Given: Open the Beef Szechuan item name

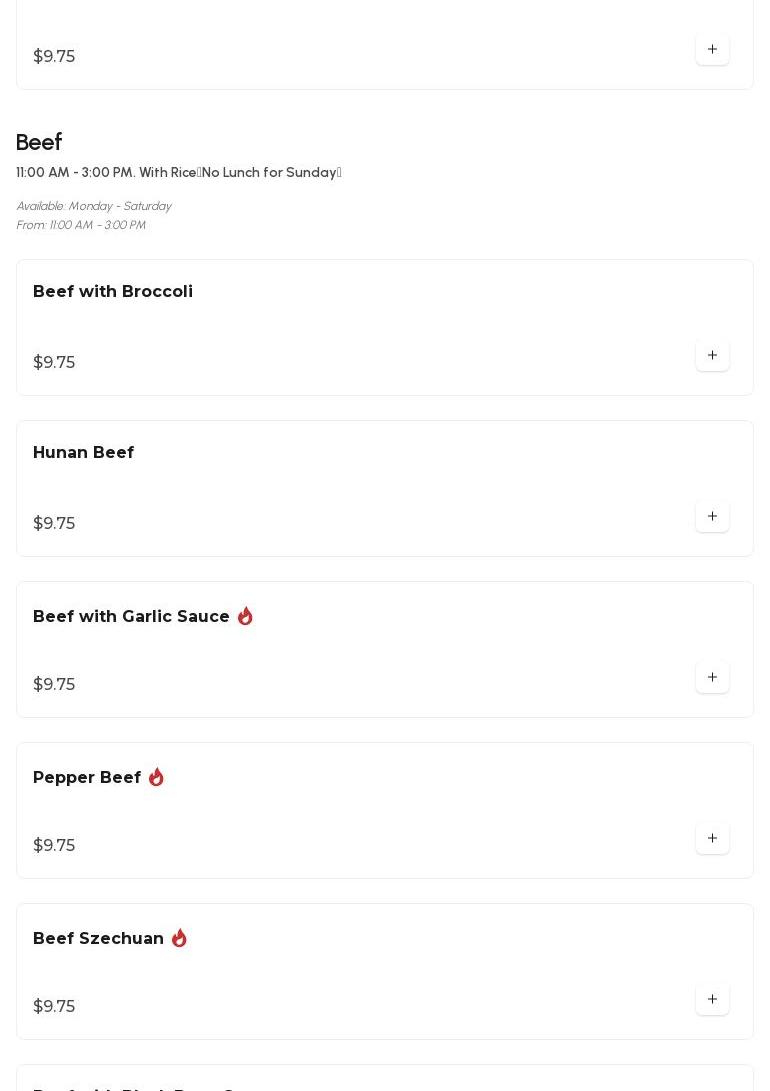Looking at the screenshot, I should (98, 938).
